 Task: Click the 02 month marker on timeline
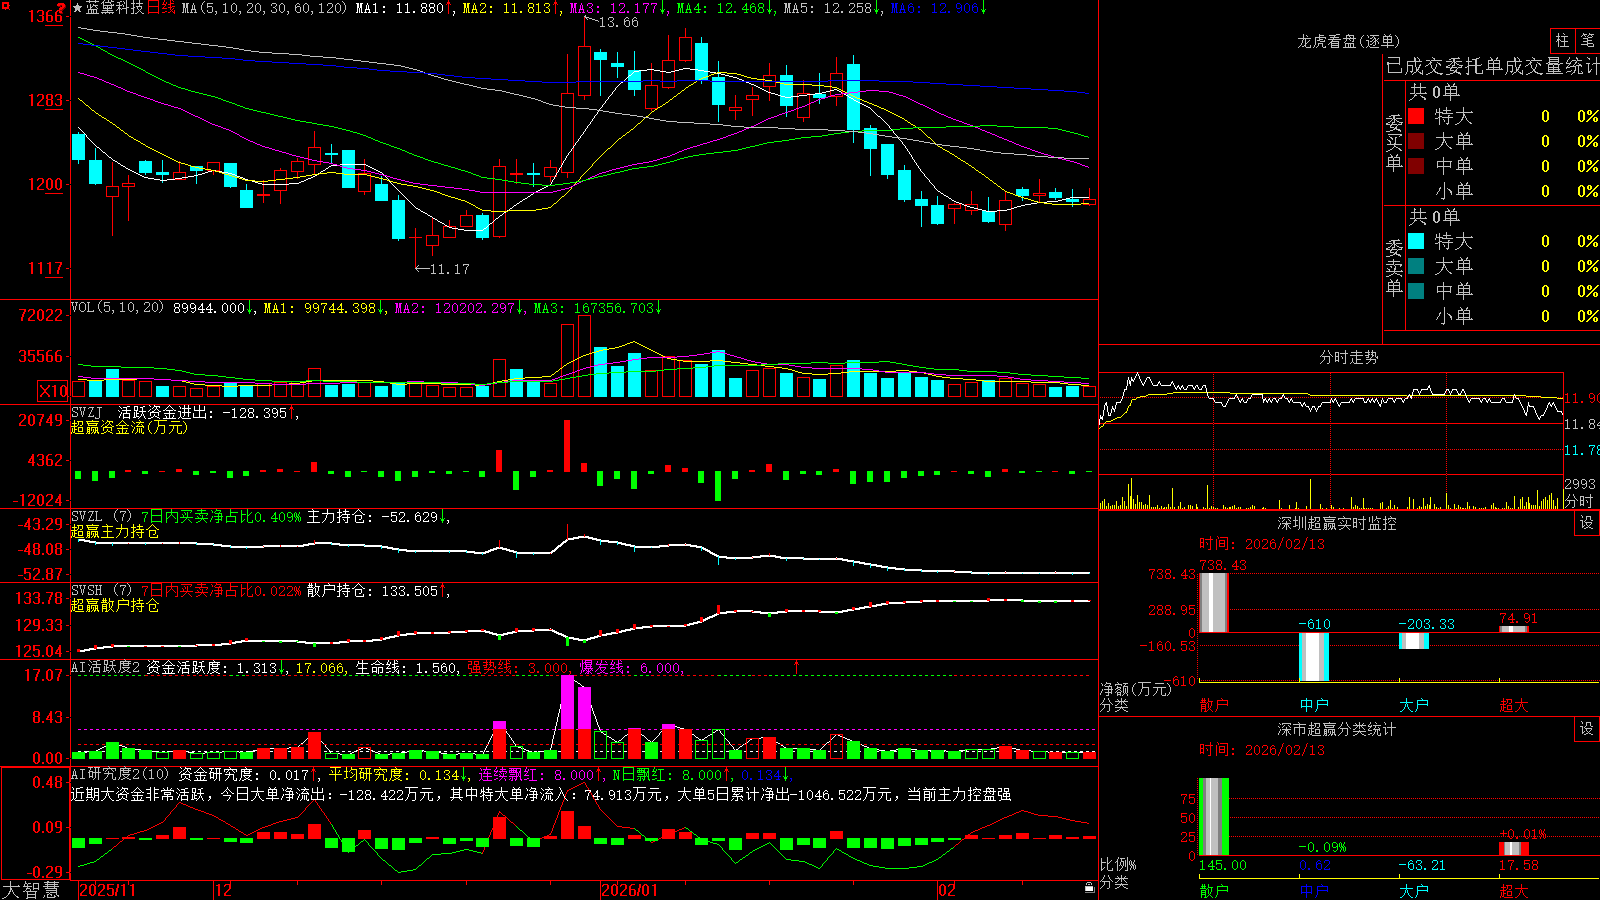click(946, 890)
